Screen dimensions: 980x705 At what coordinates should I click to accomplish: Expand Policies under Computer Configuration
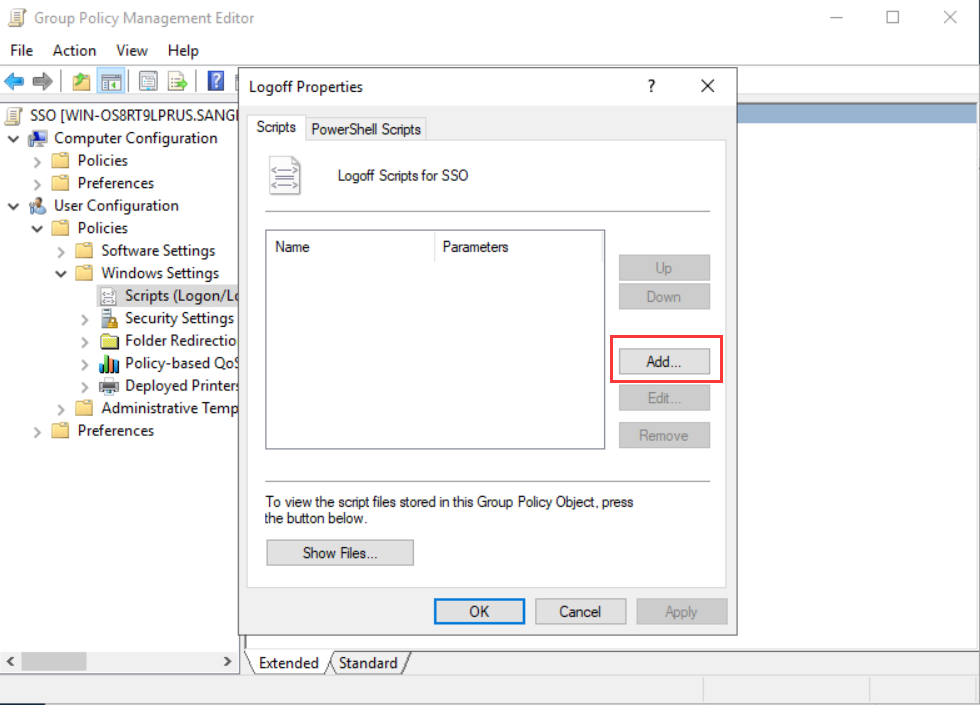pos(37,161)
